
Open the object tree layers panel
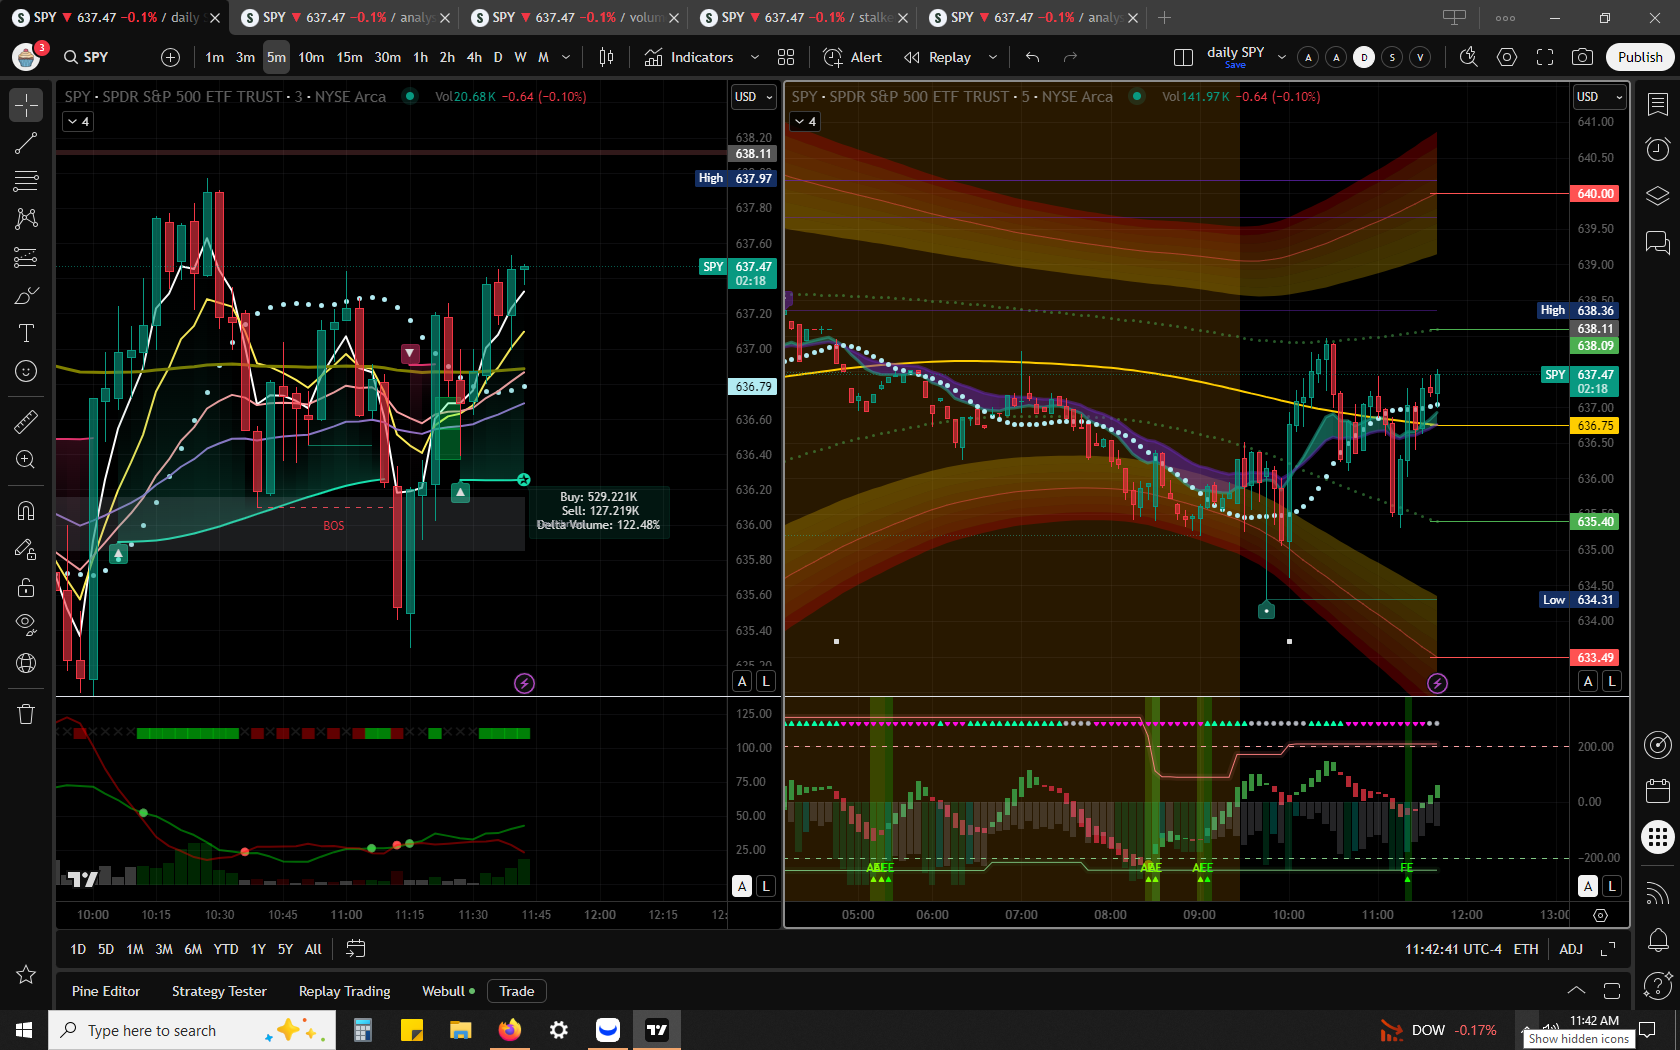pyautogui.click(x=1657, y=195)
